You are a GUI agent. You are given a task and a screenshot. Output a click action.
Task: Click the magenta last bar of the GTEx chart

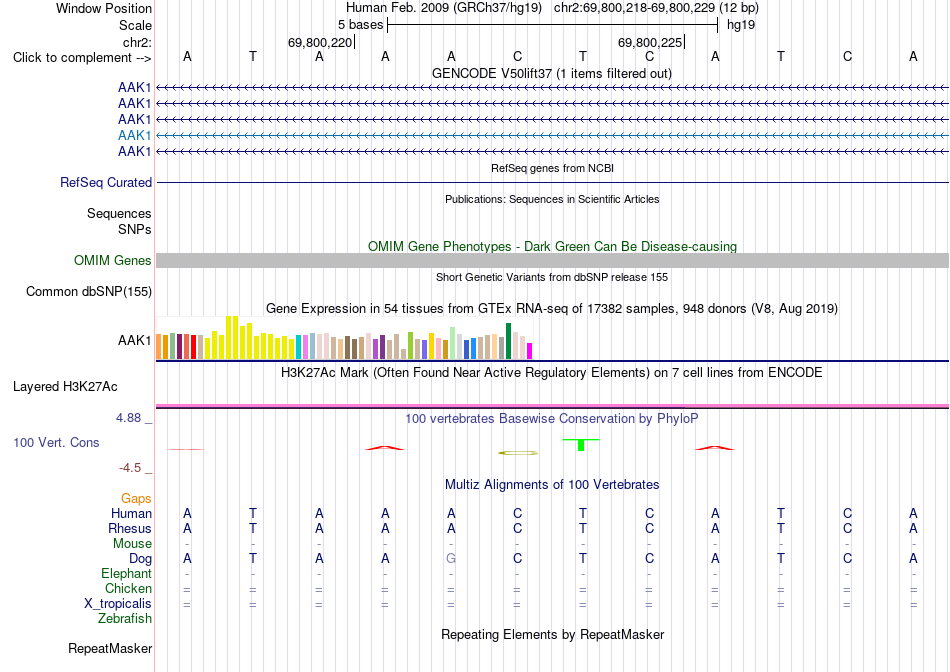pos(530,351)
